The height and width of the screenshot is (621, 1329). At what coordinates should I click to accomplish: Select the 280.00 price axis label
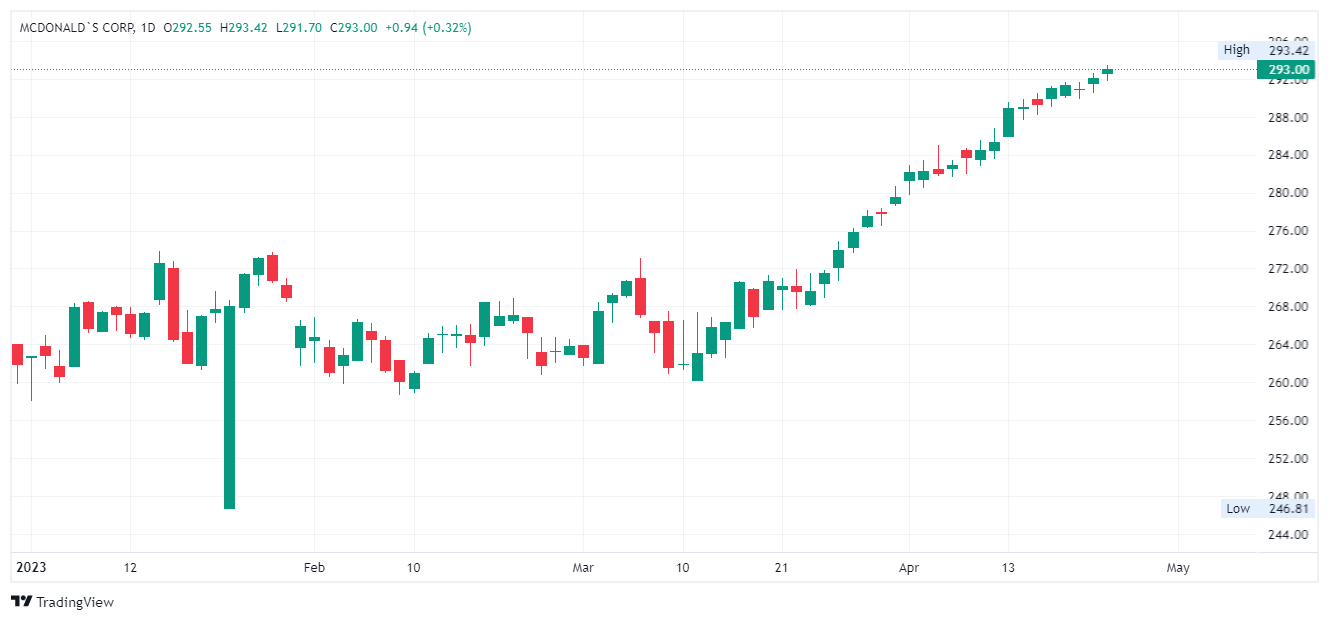coord(1288,193)
